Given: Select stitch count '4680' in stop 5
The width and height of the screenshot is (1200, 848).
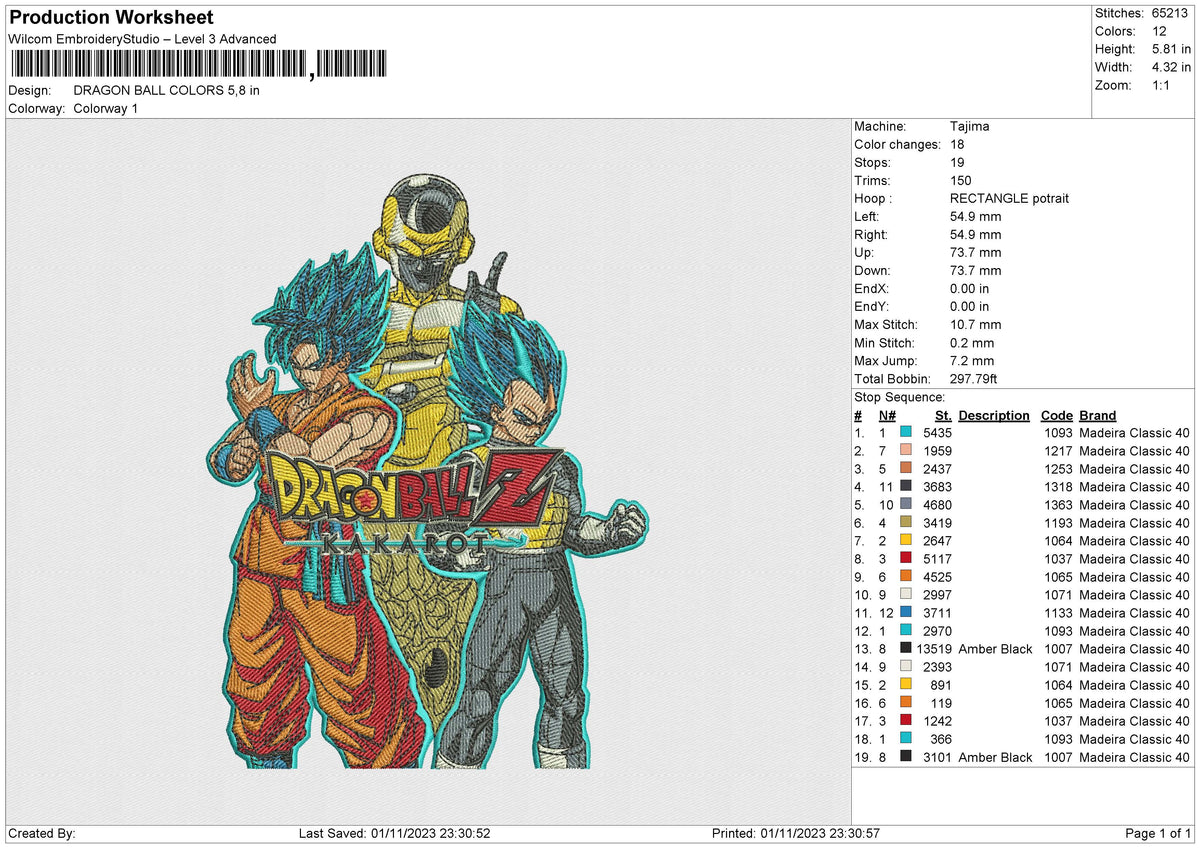Looking at the screenshot, I should pyautogui.click(x=937, y=505).
